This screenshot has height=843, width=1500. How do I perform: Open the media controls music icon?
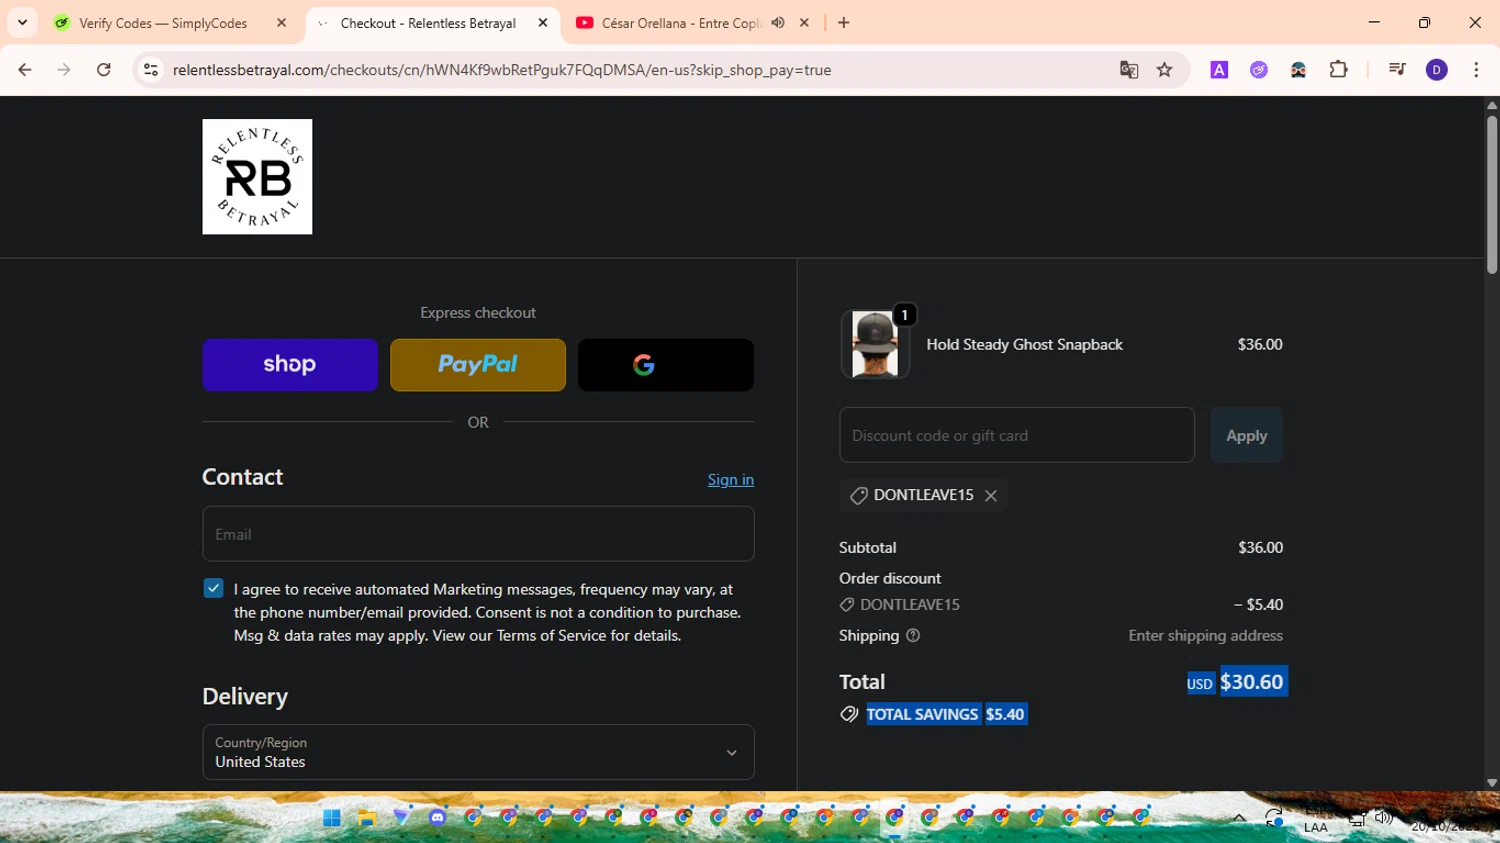(1397, 70)
